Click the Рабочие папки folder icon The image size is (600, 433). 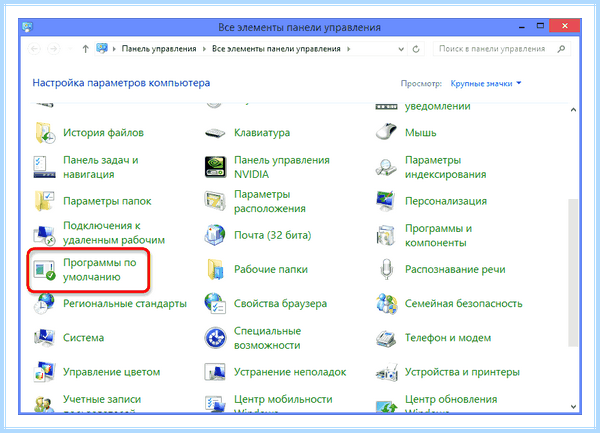(216, 269)
